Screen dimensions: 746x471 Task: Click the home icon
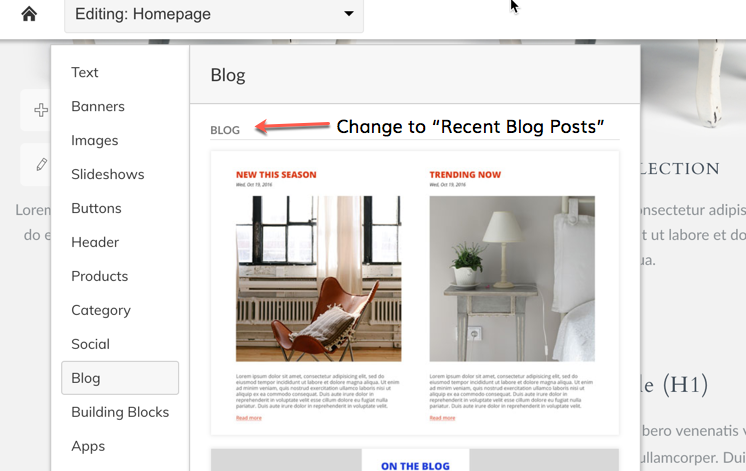29,14
